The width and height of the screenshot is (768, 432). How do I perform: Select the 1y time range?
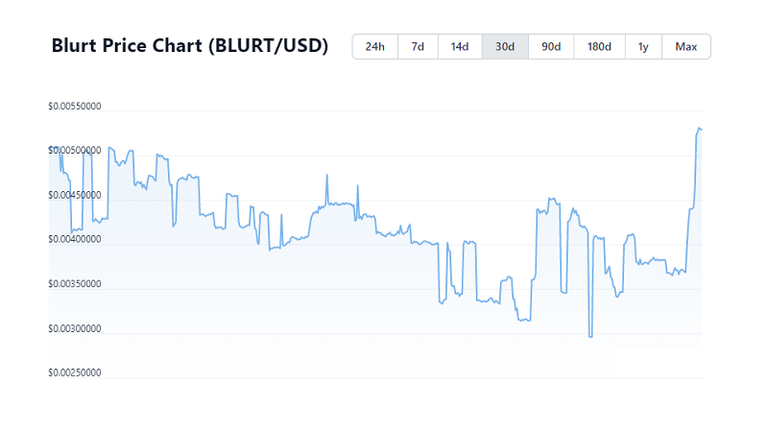tap(644, 47)
